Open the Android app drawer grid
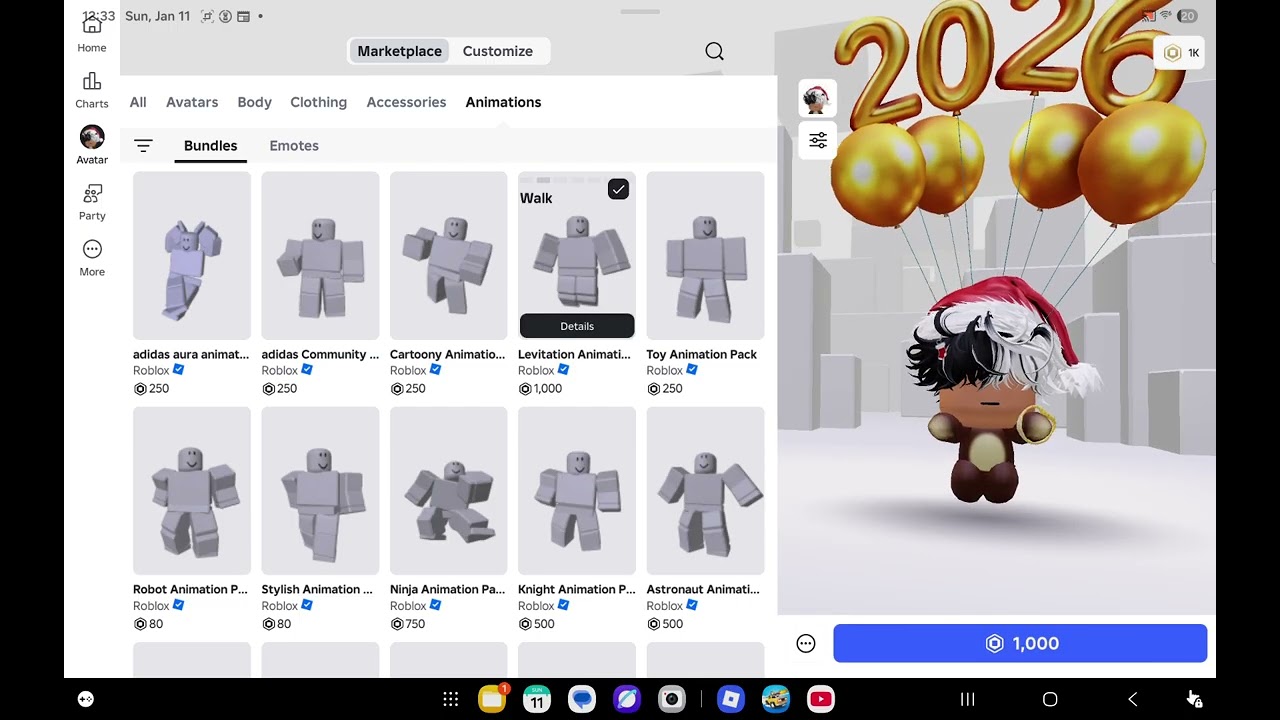 (x=451, y=700)
